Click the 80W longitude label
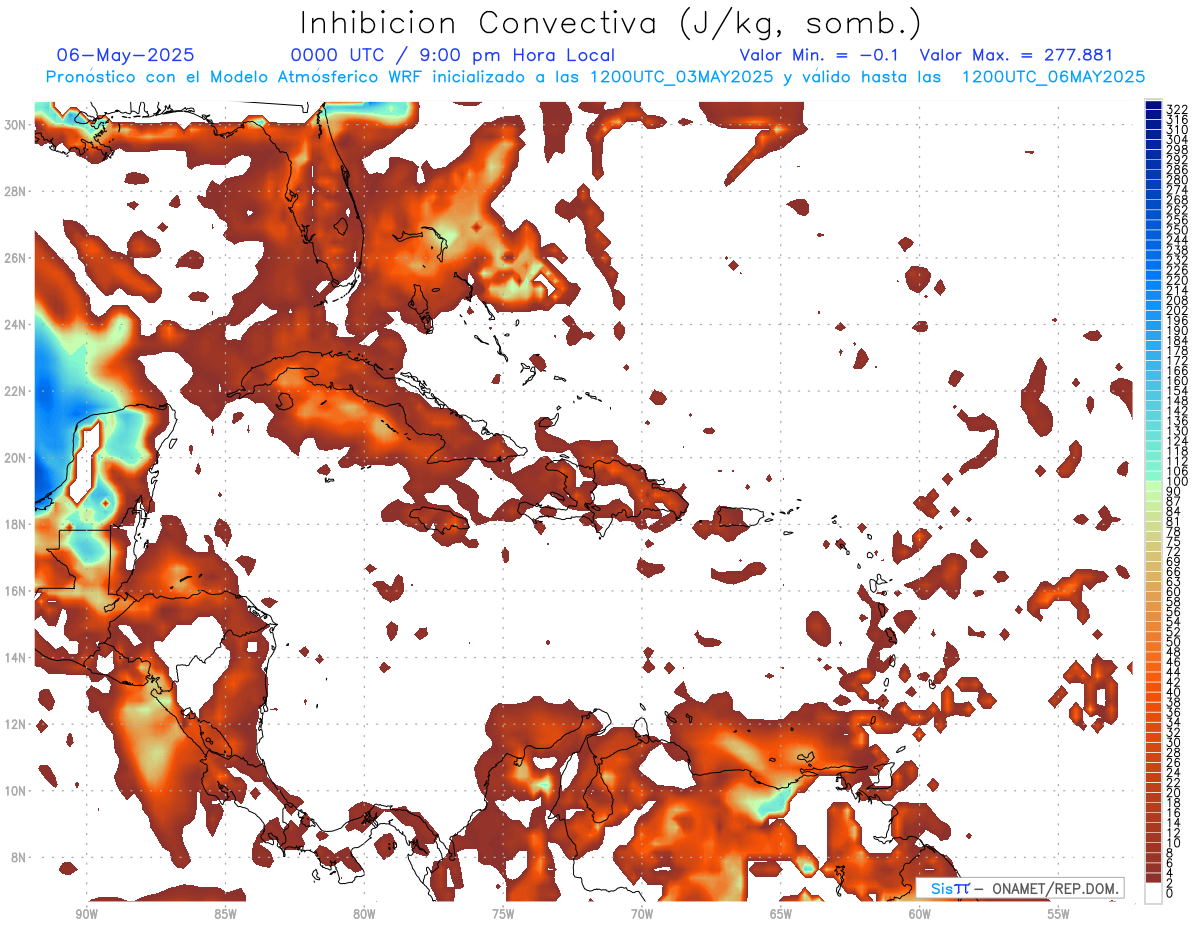 pyautogui.click(x=364, y=914)
